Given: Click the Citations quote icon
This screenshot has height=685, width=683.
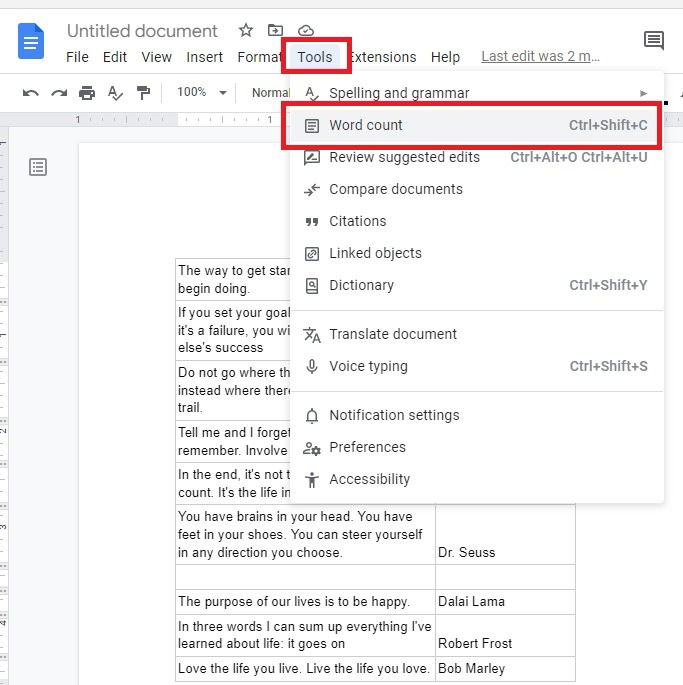Looking at the screenshot, I should point(312,222).
